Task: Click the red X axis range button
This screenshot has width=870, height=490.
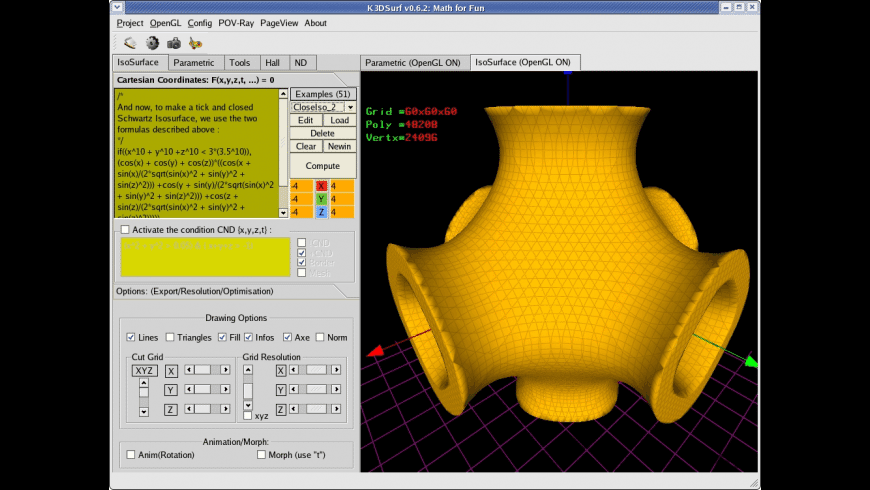Action: click(321, 186)
